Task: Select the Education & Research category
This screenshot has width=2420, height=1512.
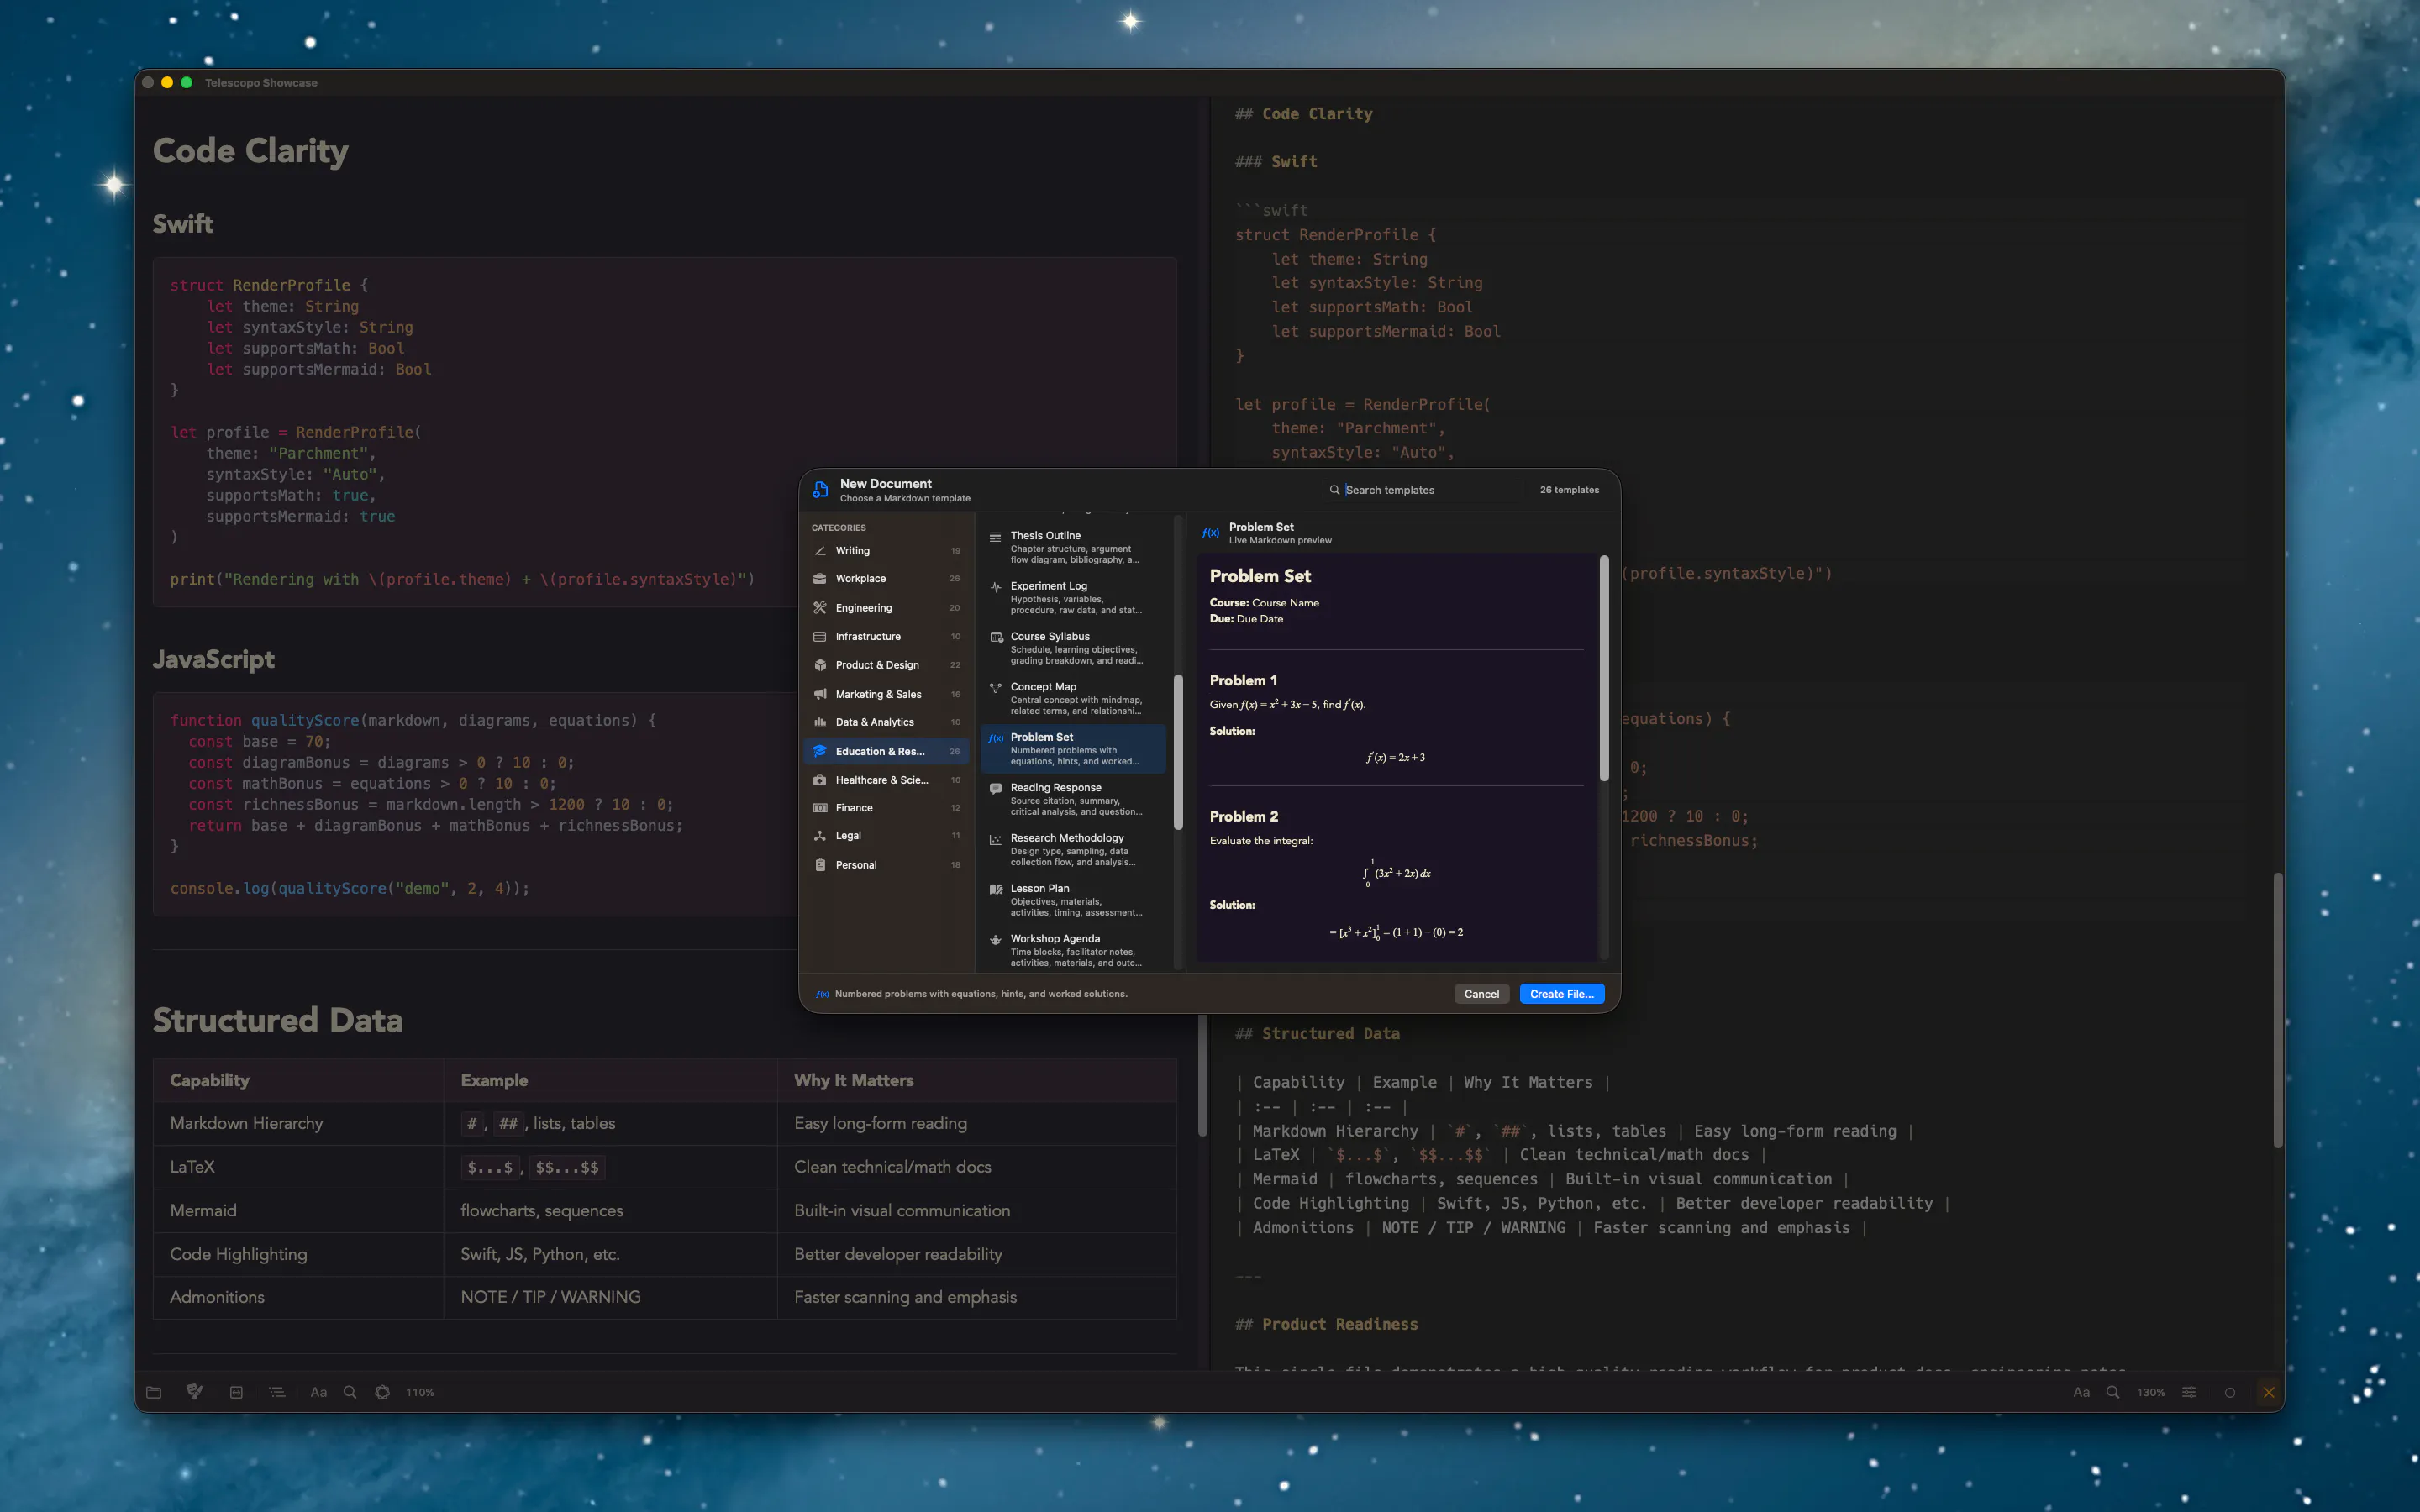Action: click(887, 751)
